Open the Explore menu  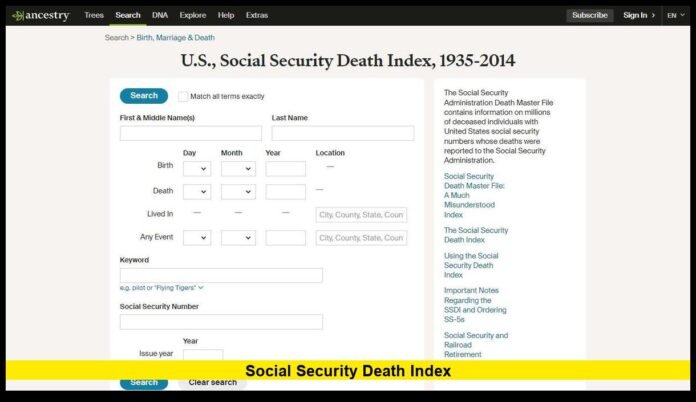(x=193, y=15)
